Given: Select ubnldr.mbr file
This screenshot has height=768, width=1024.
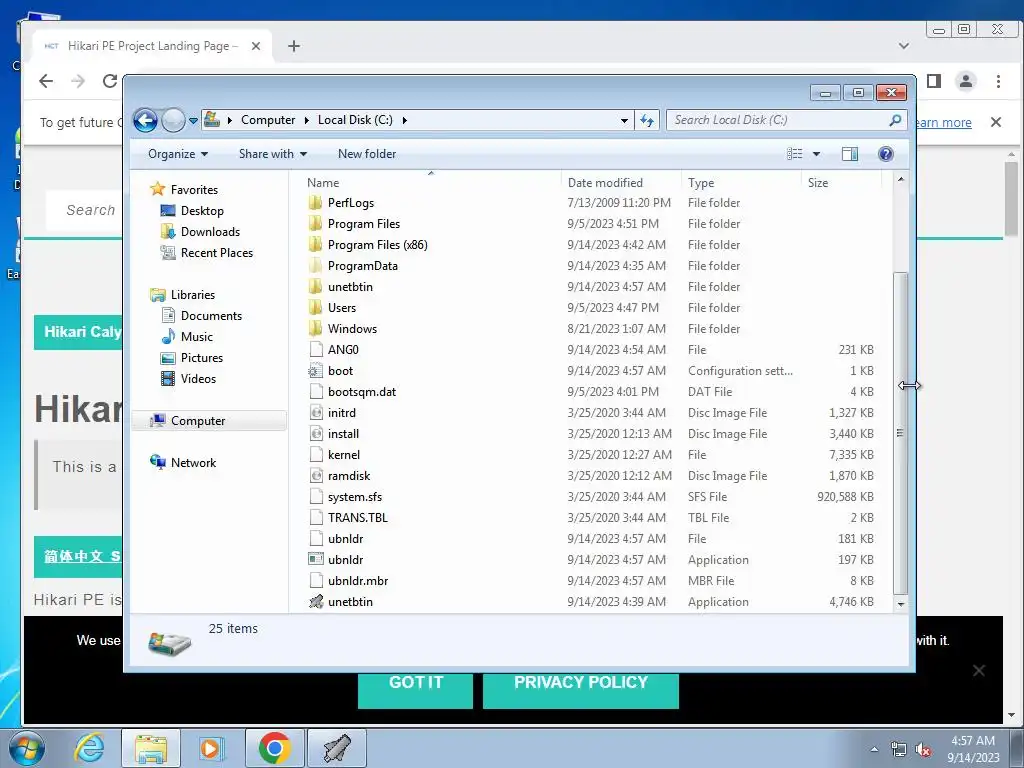Looking at the screenshot, I should click(x=358, y=581).
